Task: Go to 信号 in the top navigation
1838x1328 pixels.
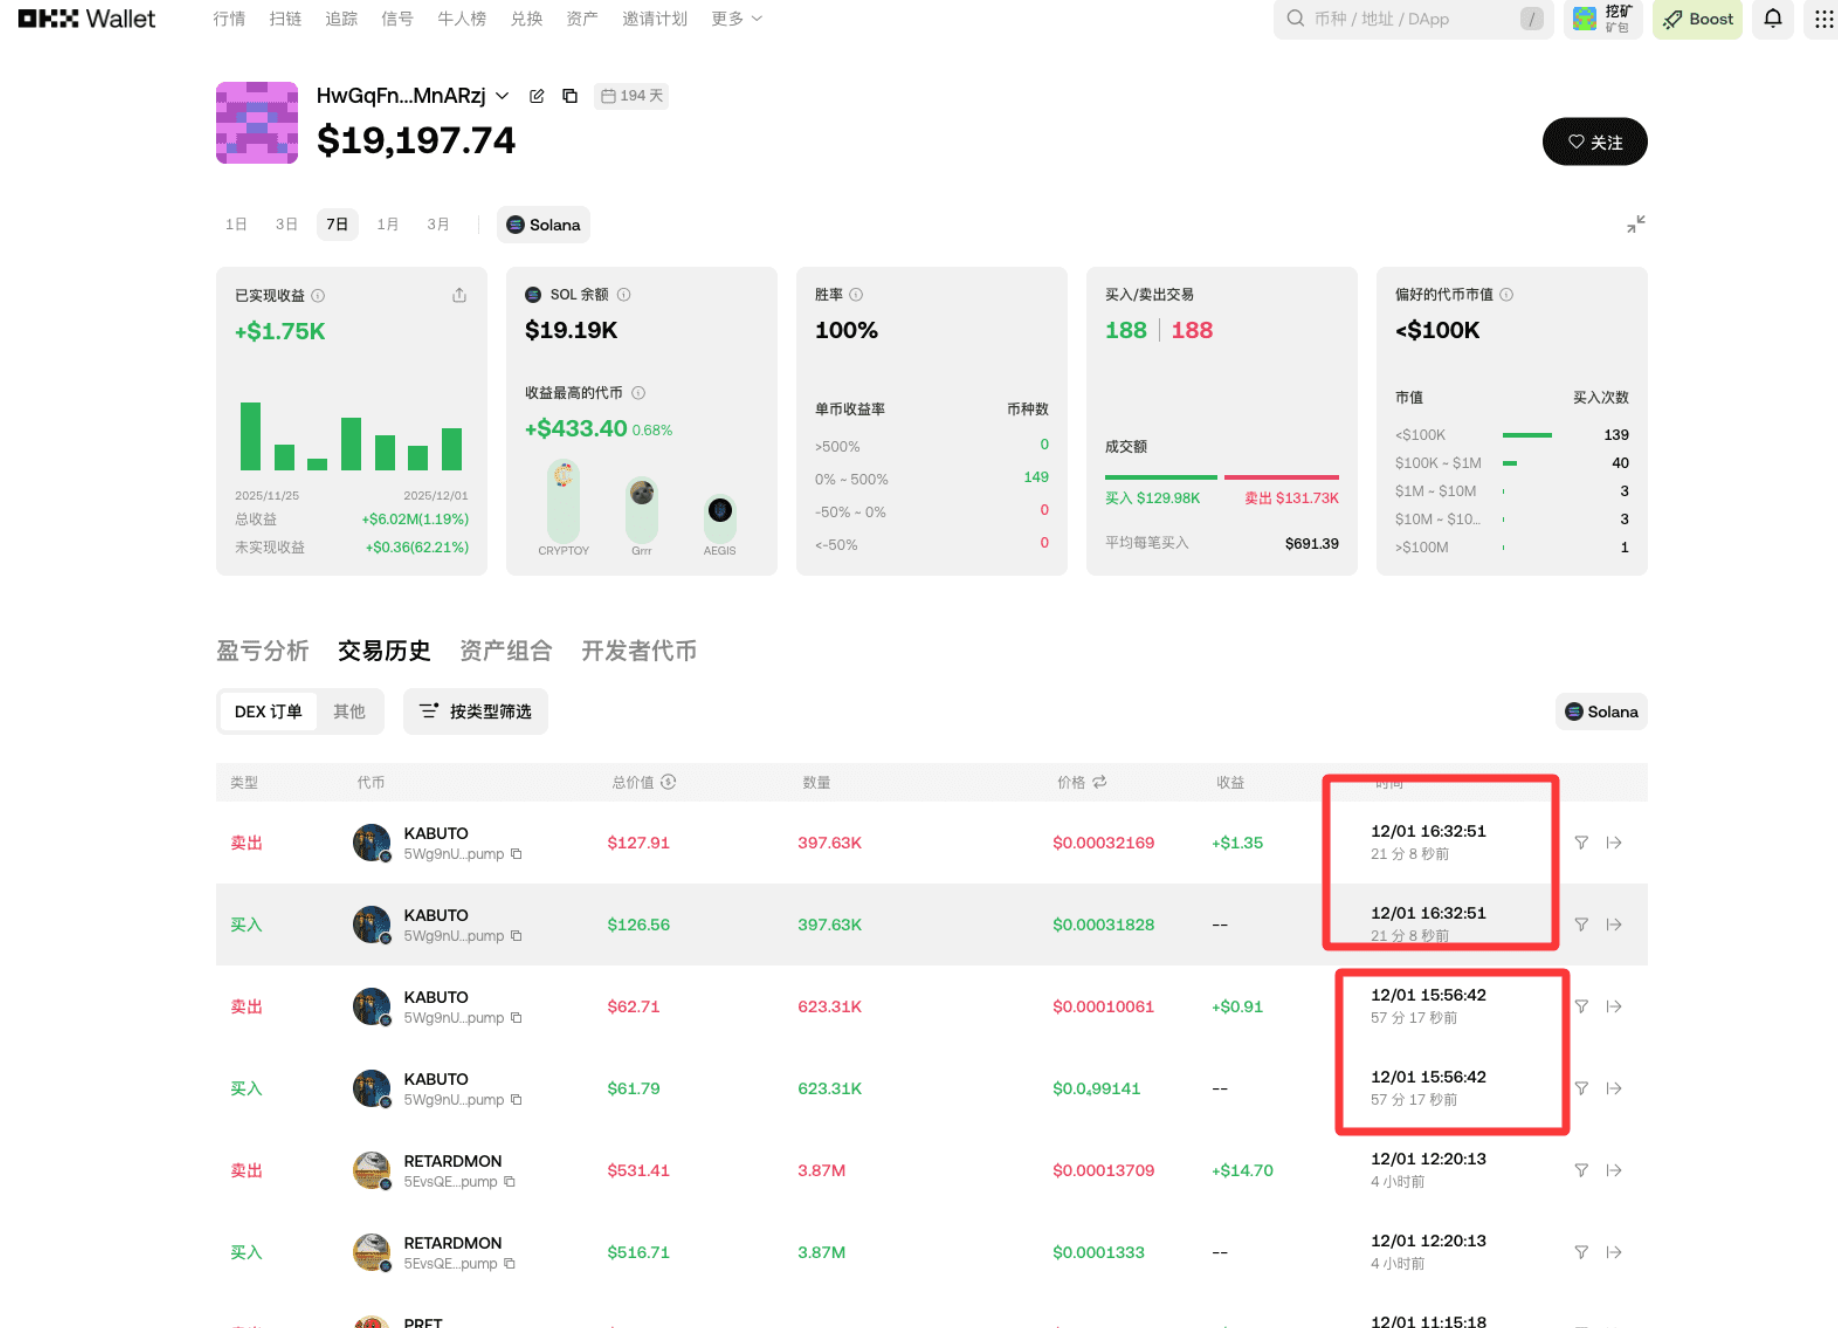Action: click(x=397, y=19)
